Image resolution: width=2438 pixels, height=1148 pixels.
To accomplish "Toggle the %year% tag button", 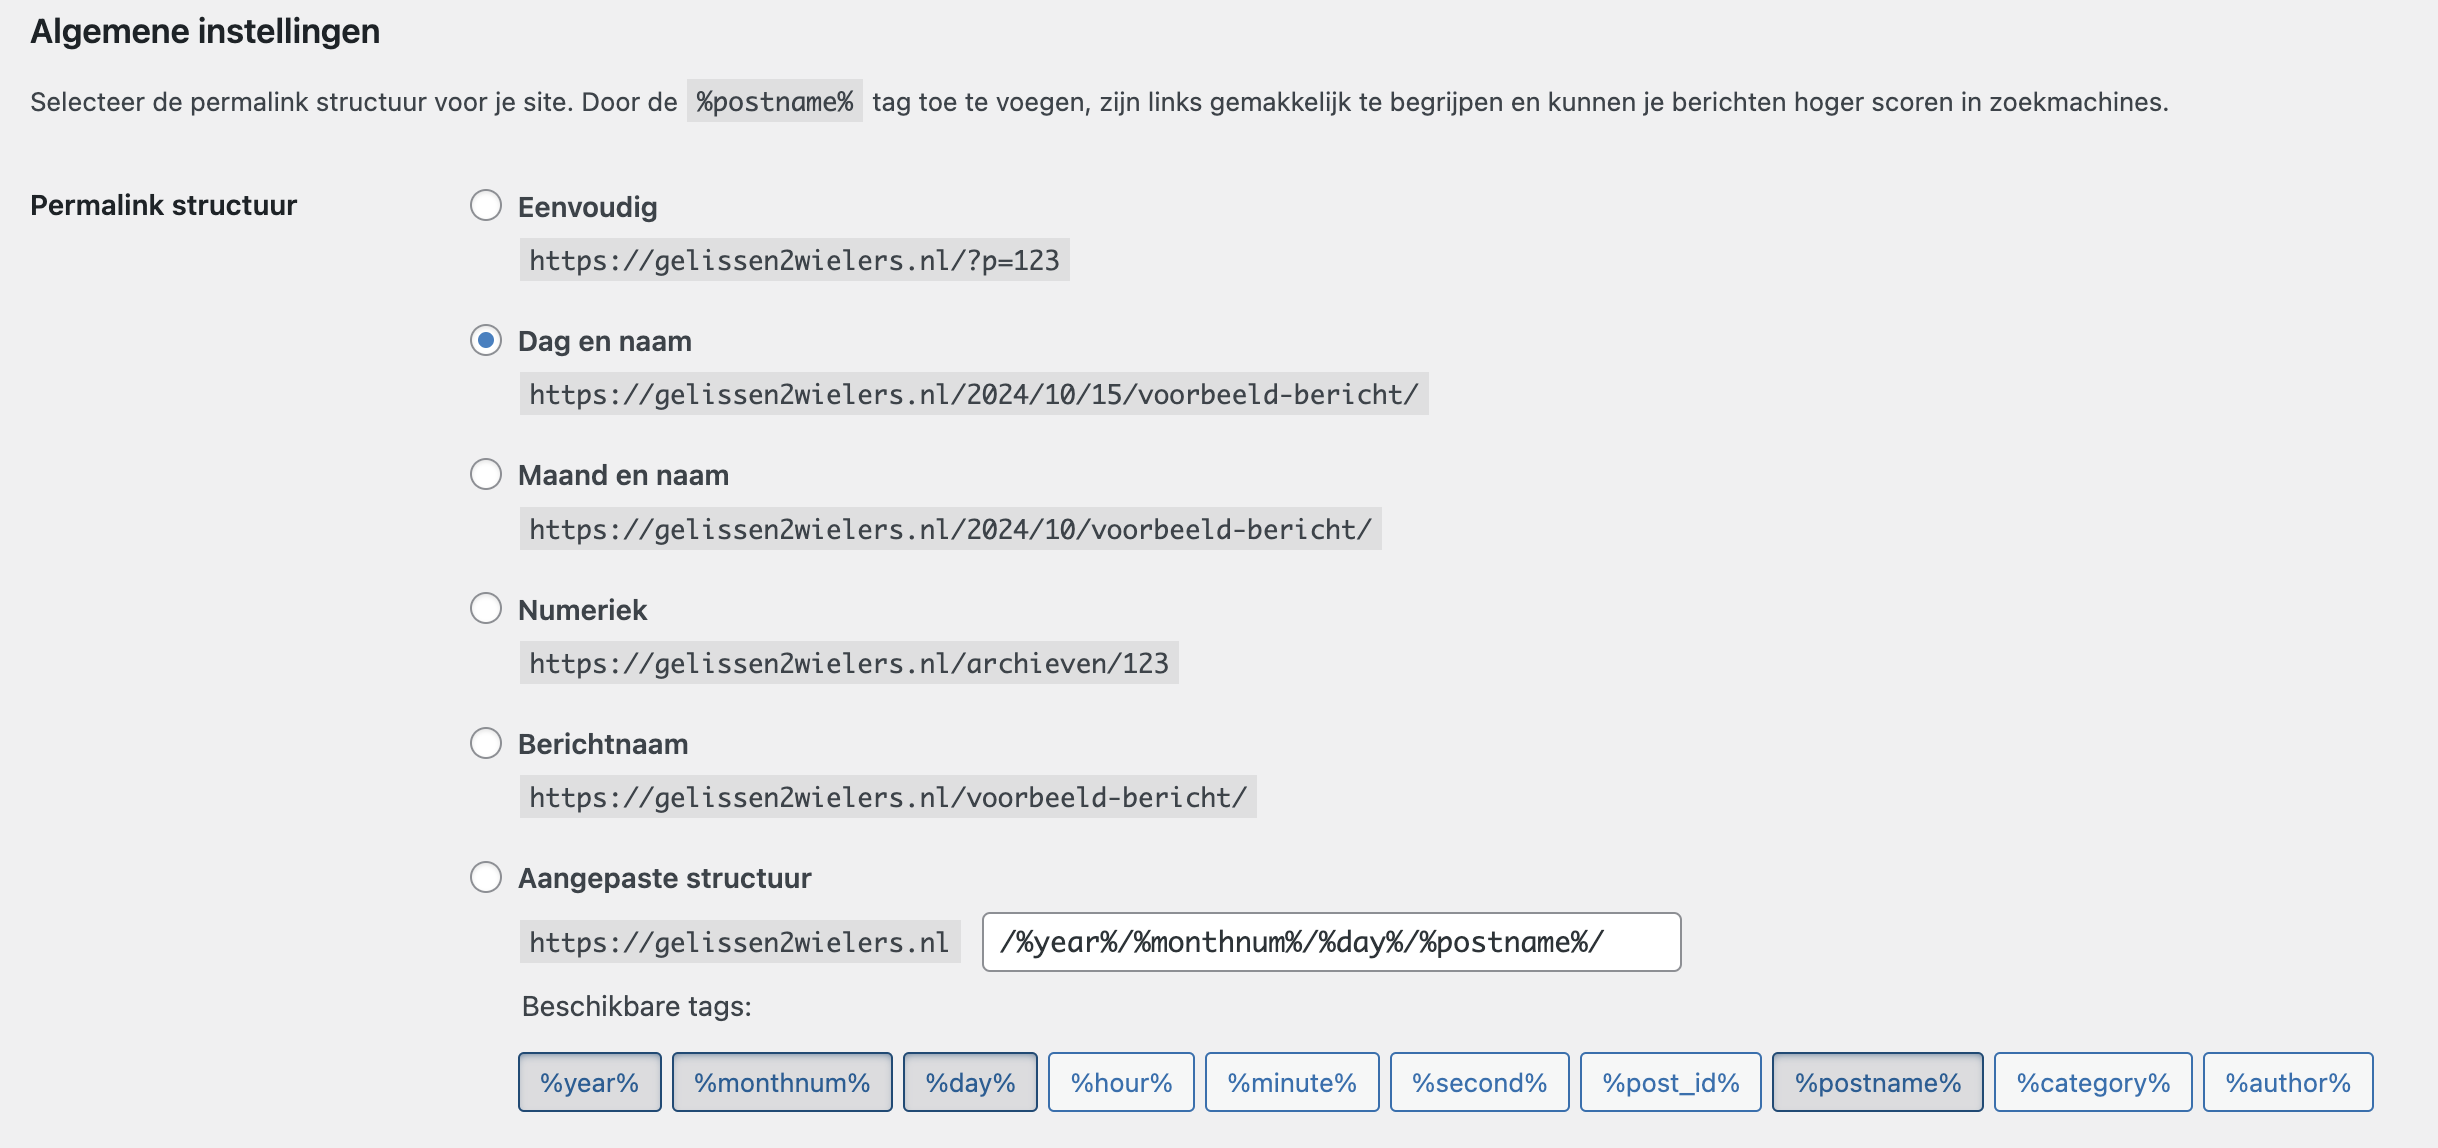I will (x=589, y=1082).
